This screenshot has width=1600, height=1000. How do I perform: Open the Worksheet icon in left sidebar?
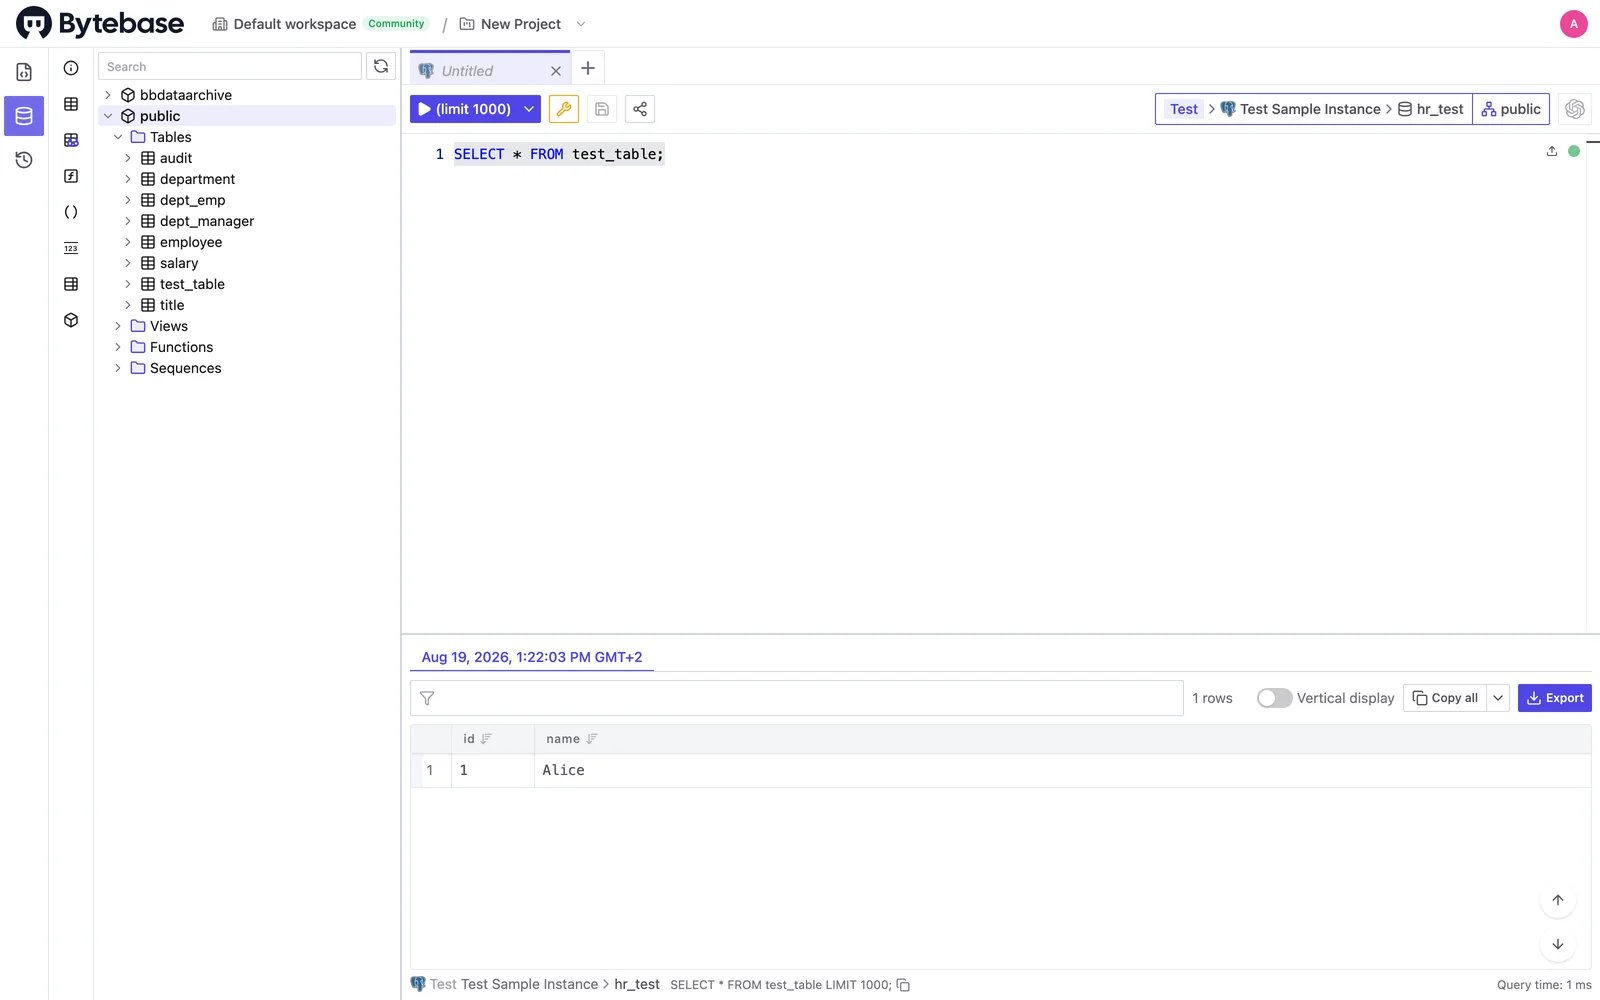click(x=24, y=72)
